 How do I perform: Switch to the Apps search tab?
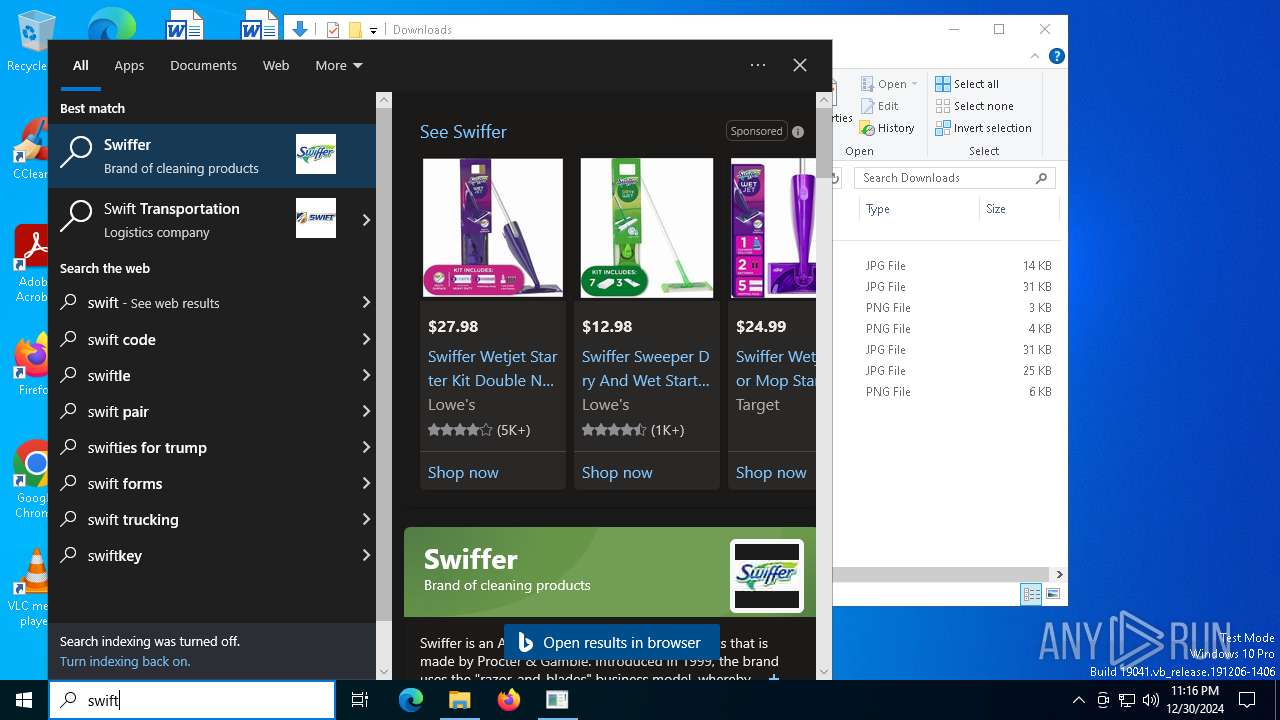pos(129,66)
